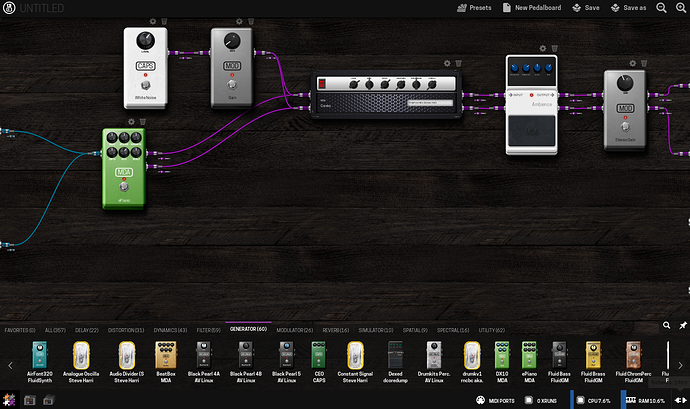The height and width of the screenshot is (409, 690).
Task: Open pedalboards library icon in footer
Action: [x=29, y=400]
